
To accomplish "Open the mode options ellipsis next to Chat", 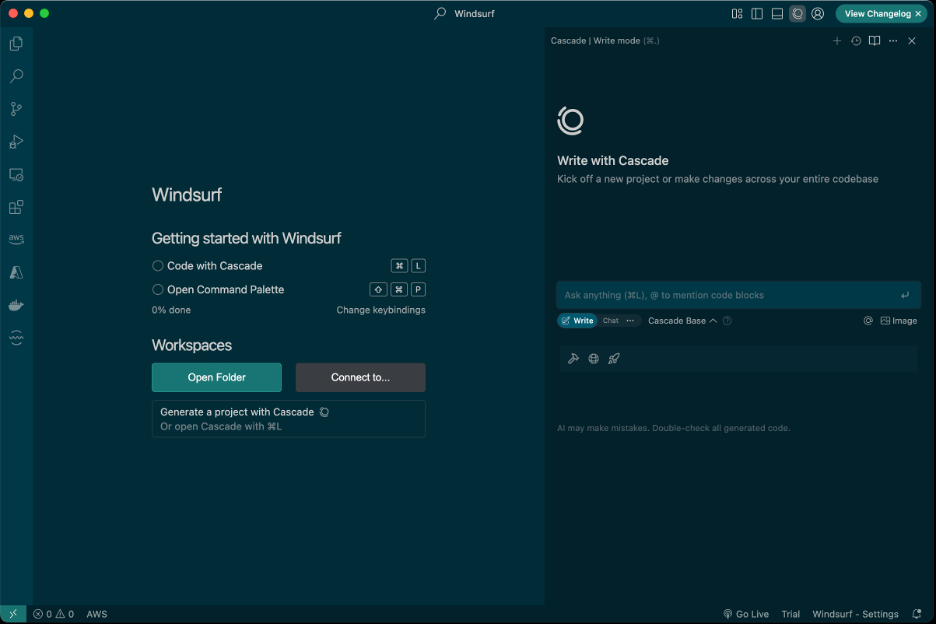I will pyautogui.click(x=630, y=321).
